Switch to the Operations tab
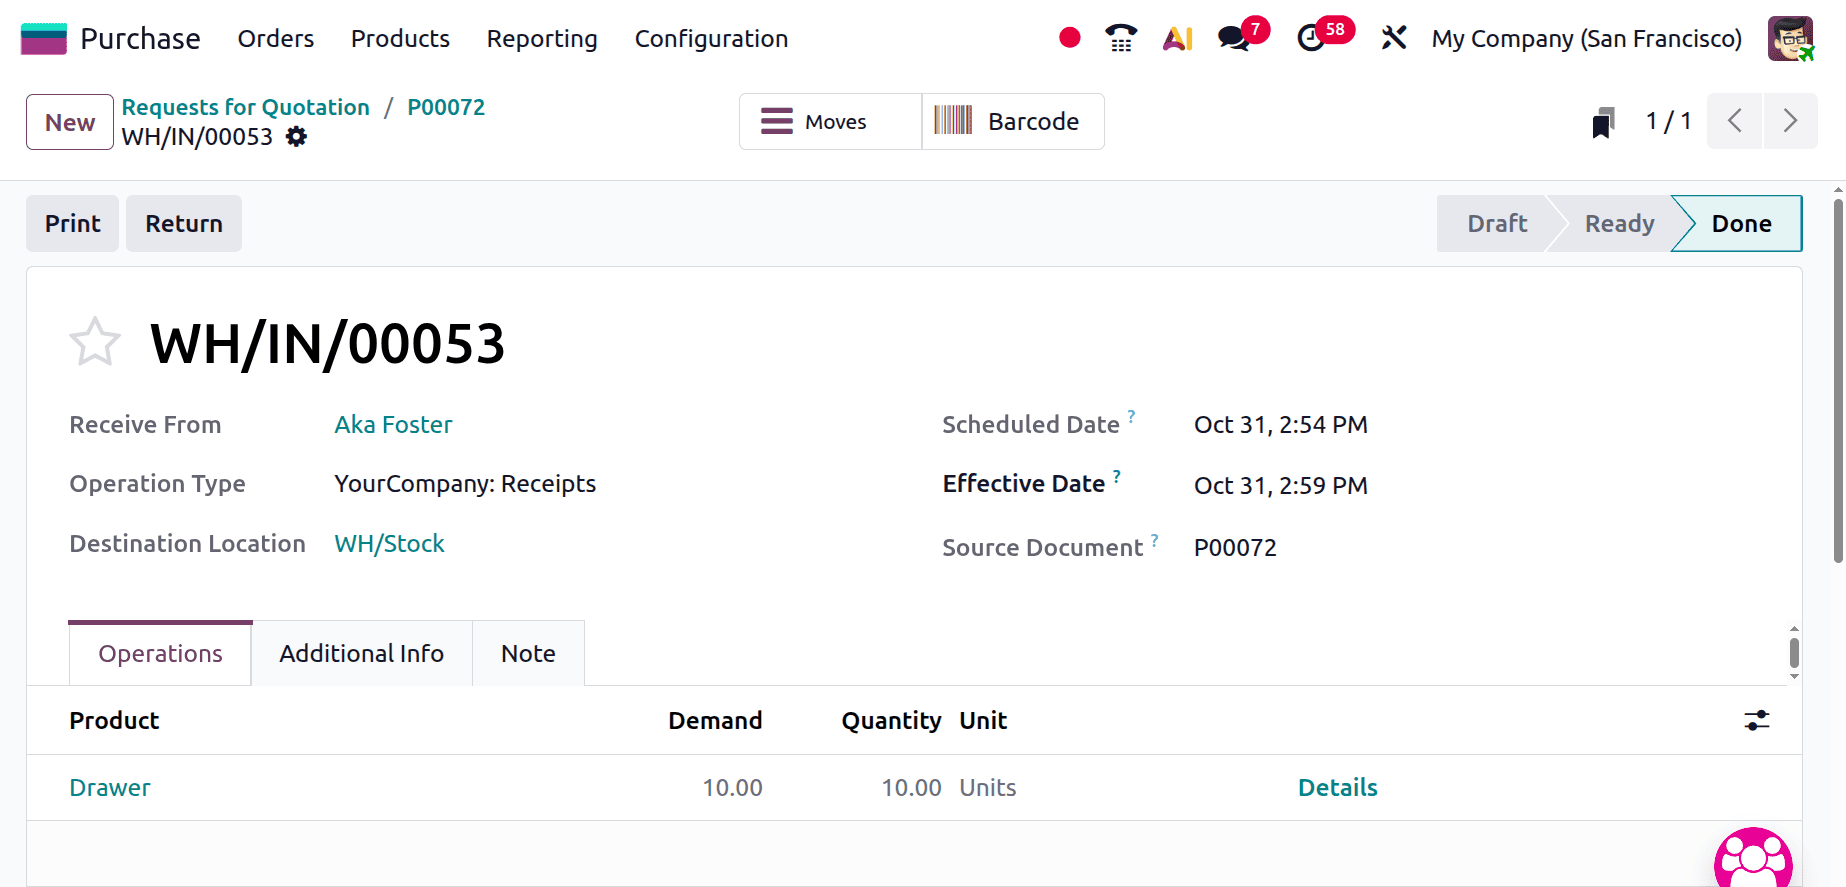The width and height of the screenshot is (1846, 887). (160, 653)
